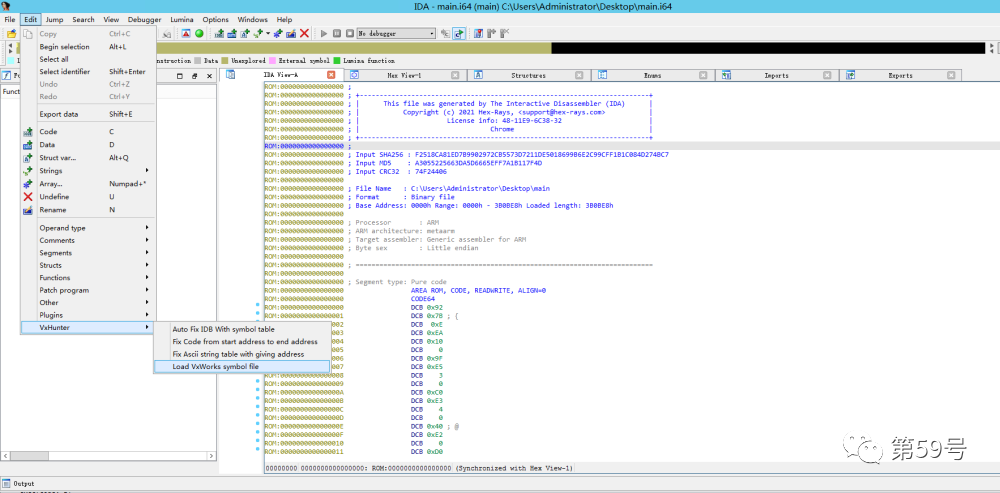Click breakpoint list toolbar icon
1000x493 pixels.
point(478,34)
